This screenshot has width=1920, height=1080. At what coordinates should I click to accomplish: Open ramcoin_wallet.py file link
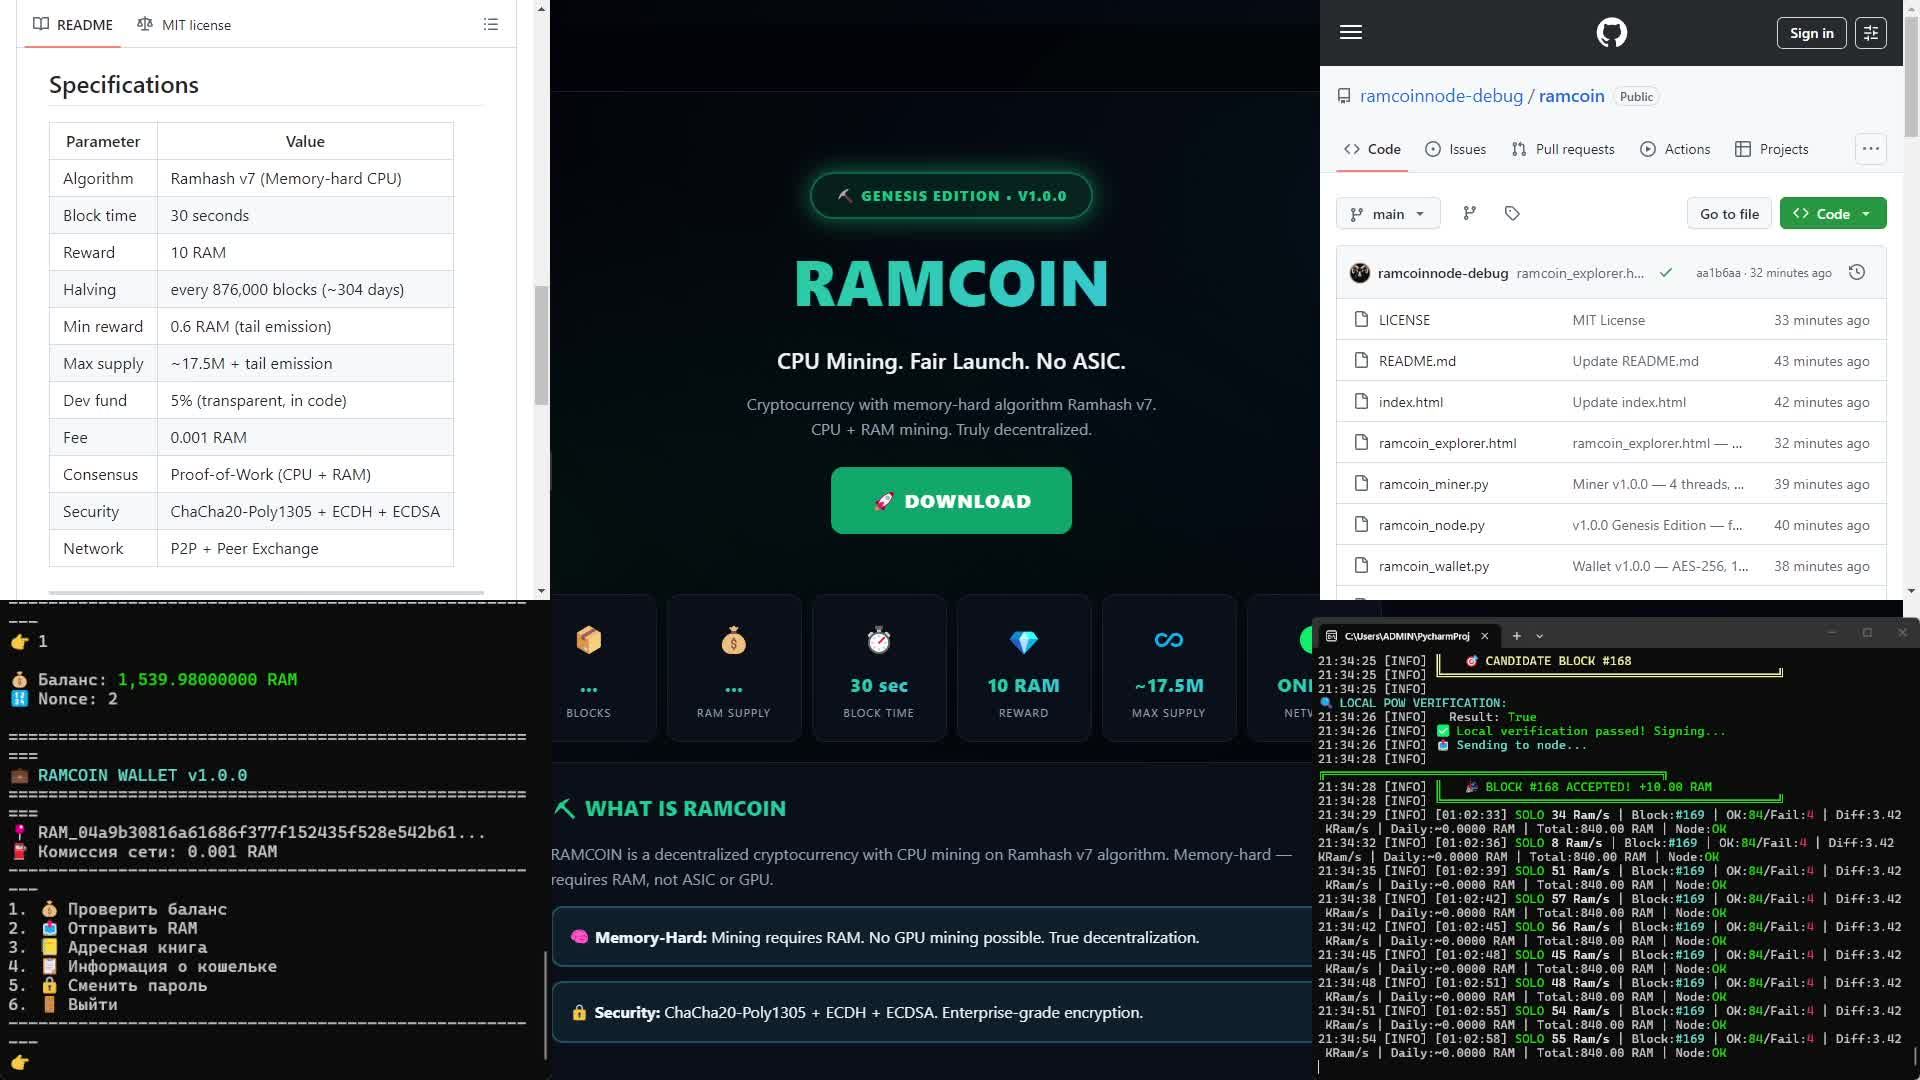point(1433,566)
